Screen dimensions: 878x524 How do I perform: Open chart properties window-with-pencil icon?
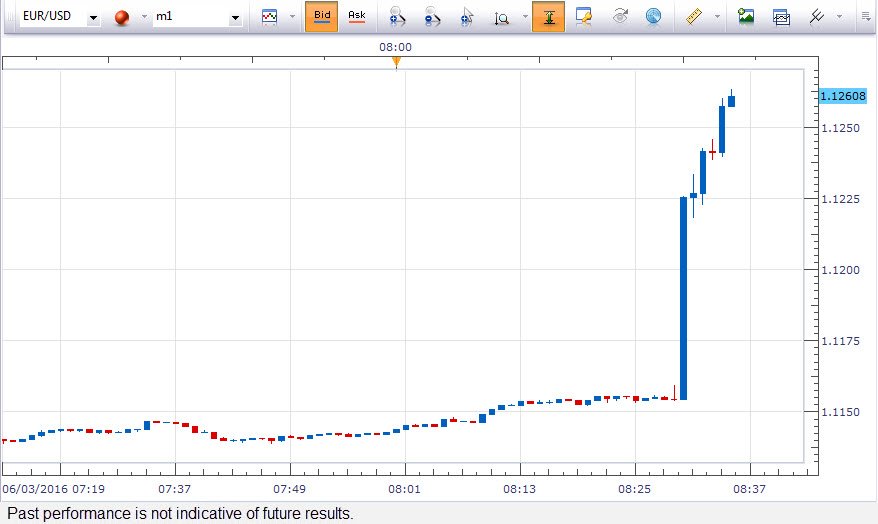click(583, 17)
